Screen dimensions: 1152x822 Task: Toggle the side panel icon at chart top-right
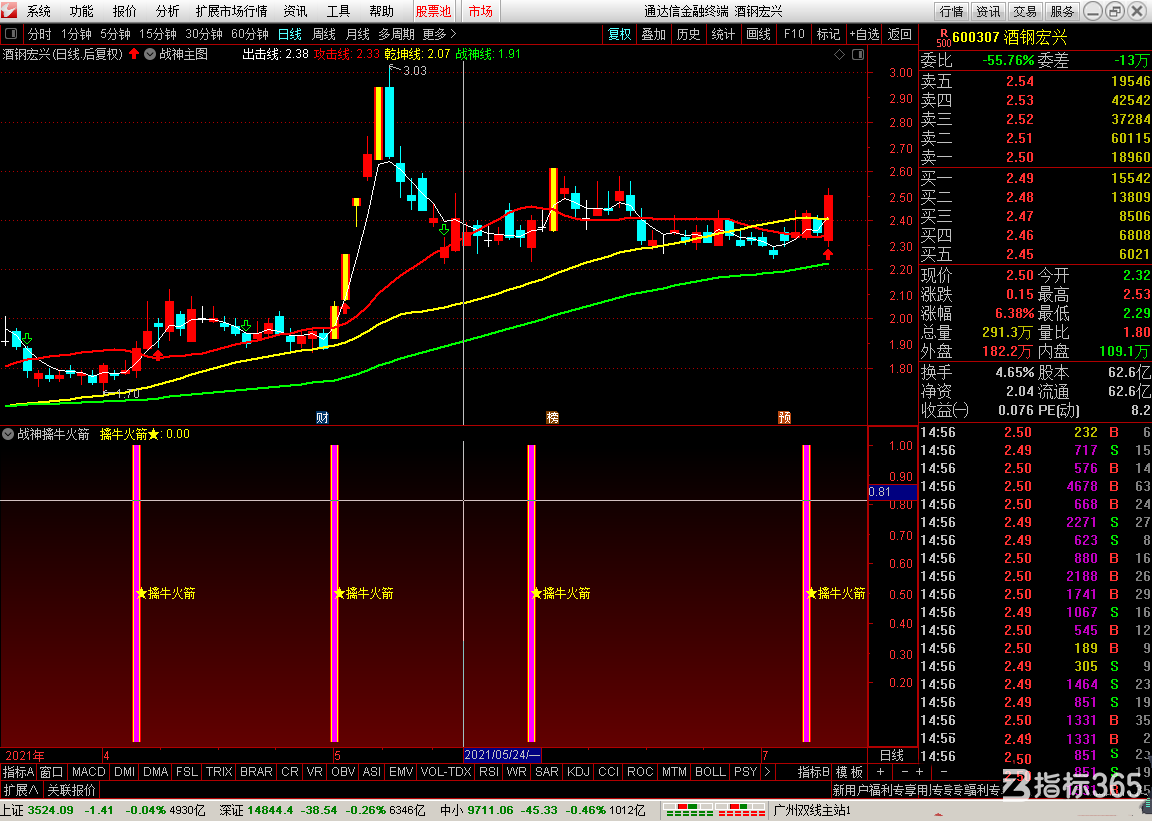(857, 54)
